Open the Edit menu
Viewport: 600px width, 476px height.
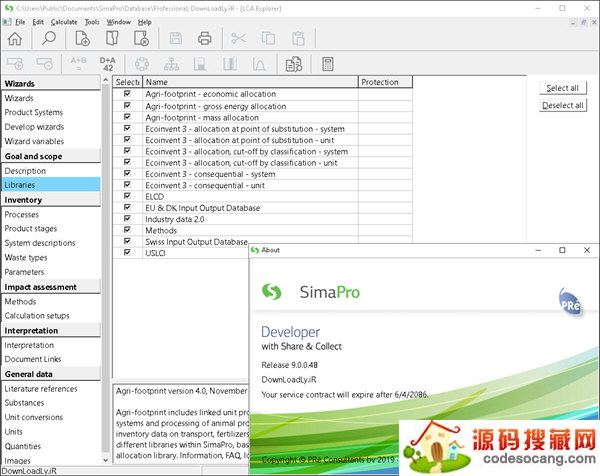38,22
